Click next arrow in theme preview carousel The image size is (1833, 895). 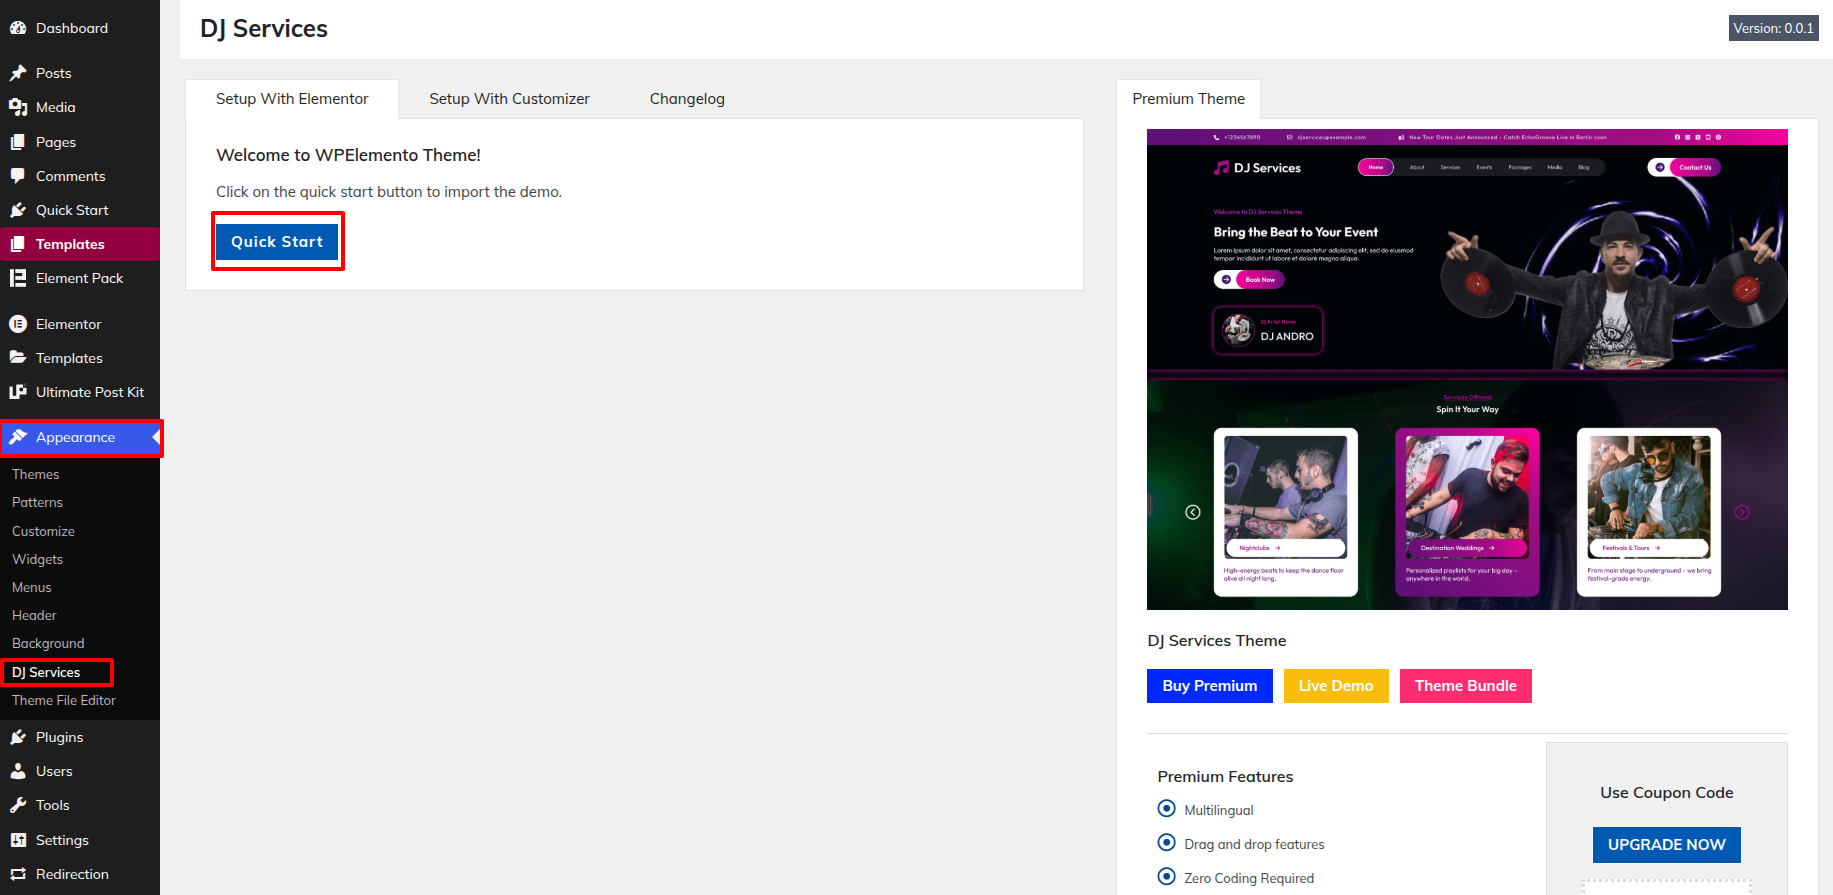pos(1741,512)
